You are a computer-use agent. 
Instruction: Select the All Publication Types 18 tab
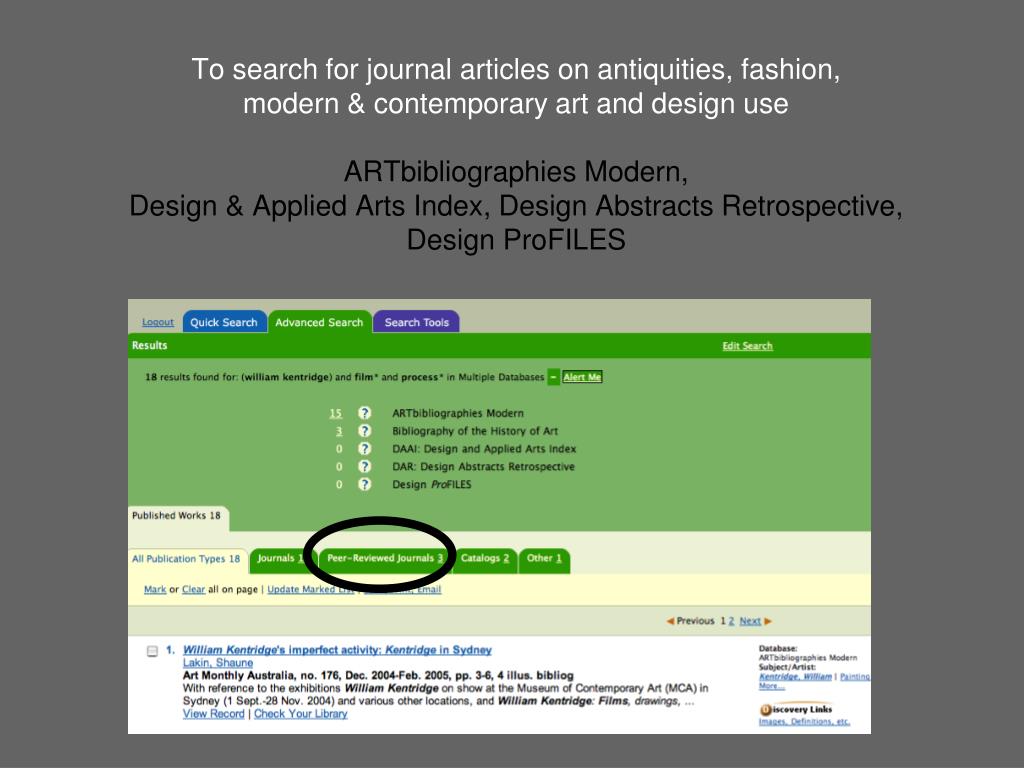[x=186, y=559]
